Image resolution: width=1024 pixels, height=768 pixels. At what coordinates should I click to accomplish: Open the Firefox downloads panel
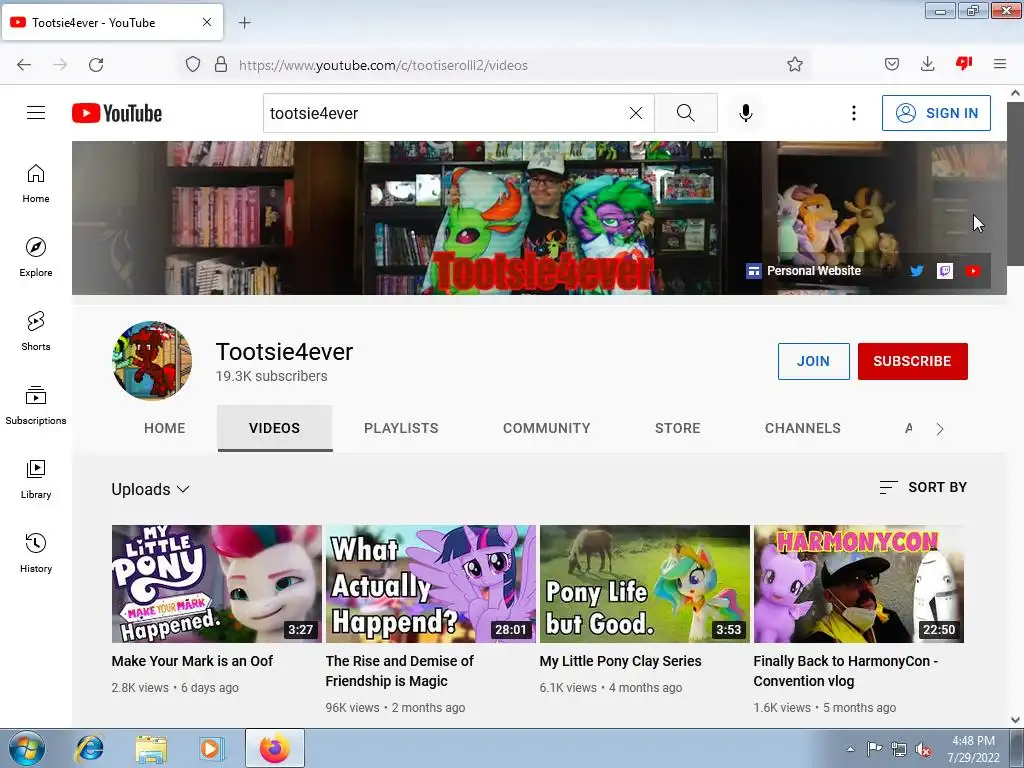(x=927, y=64)
